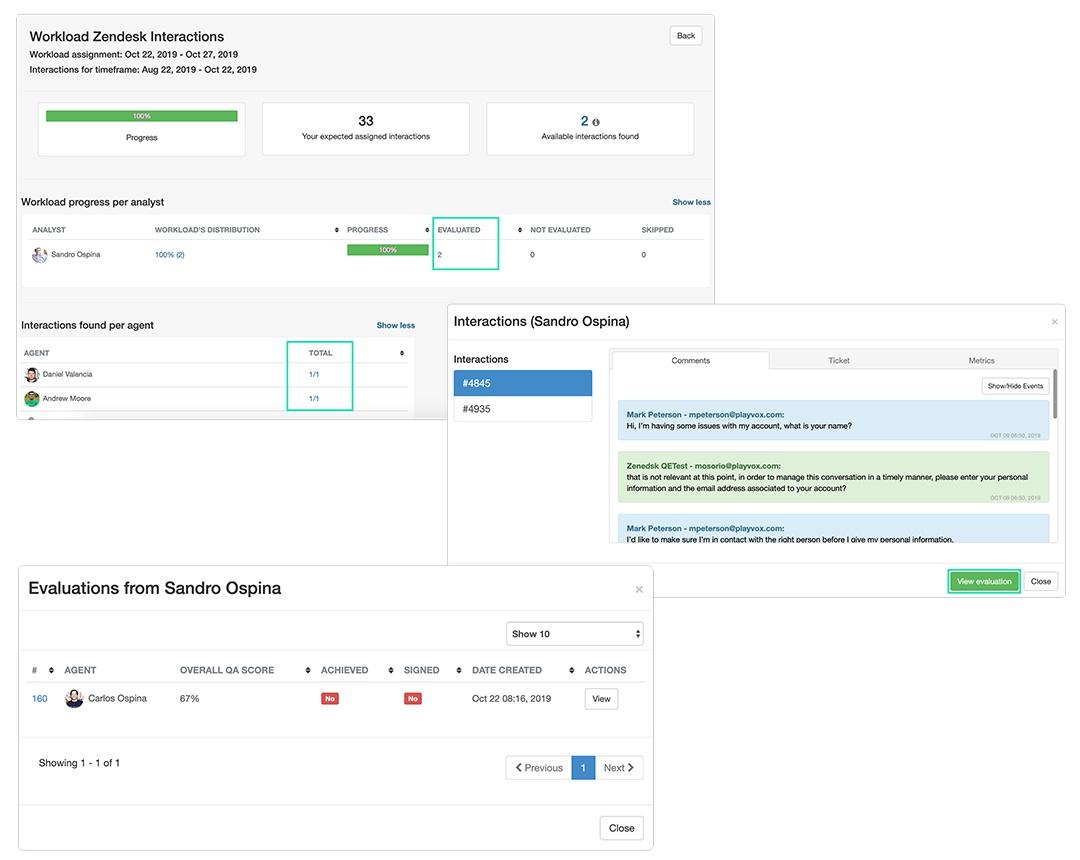This screenshot has height=860, width=1080.
Task: Click the Show/Hide Events button
Action: (1015, 386)
